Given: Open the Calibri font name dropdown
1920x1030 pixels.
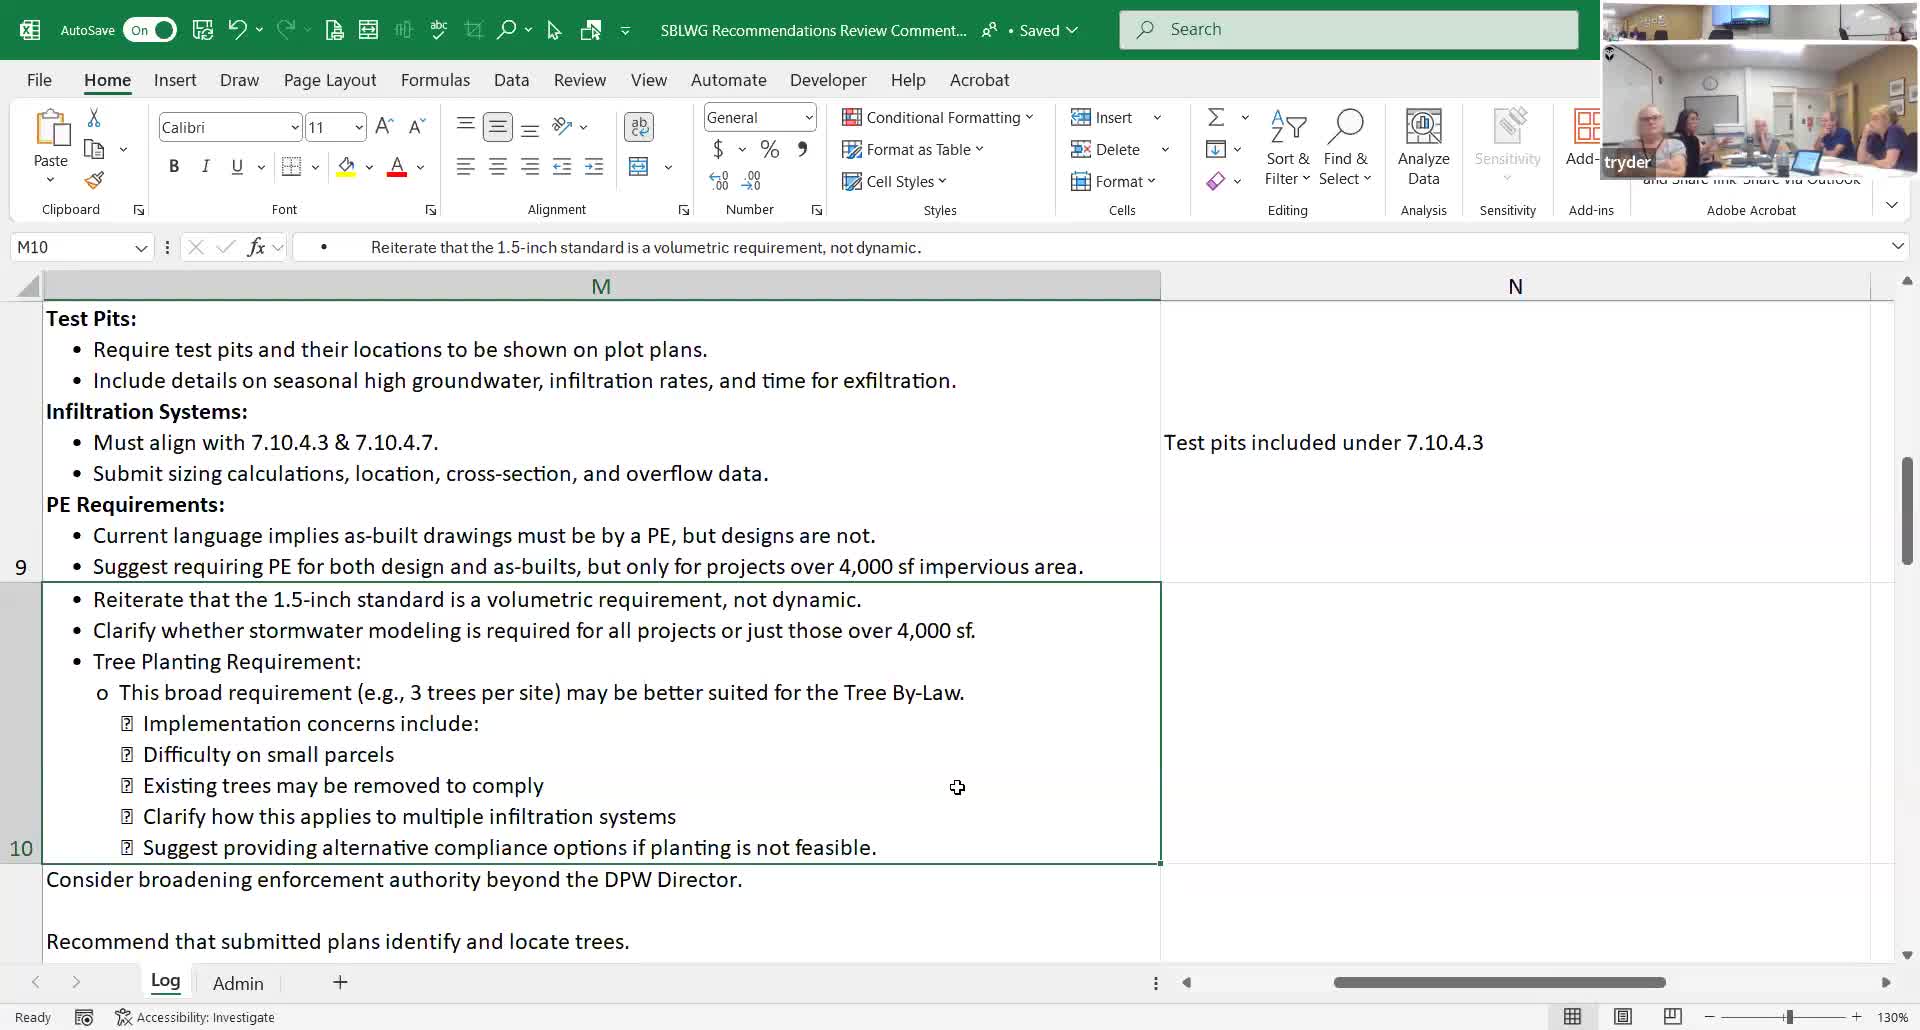Looking at the screenshot, I should 294,128.
